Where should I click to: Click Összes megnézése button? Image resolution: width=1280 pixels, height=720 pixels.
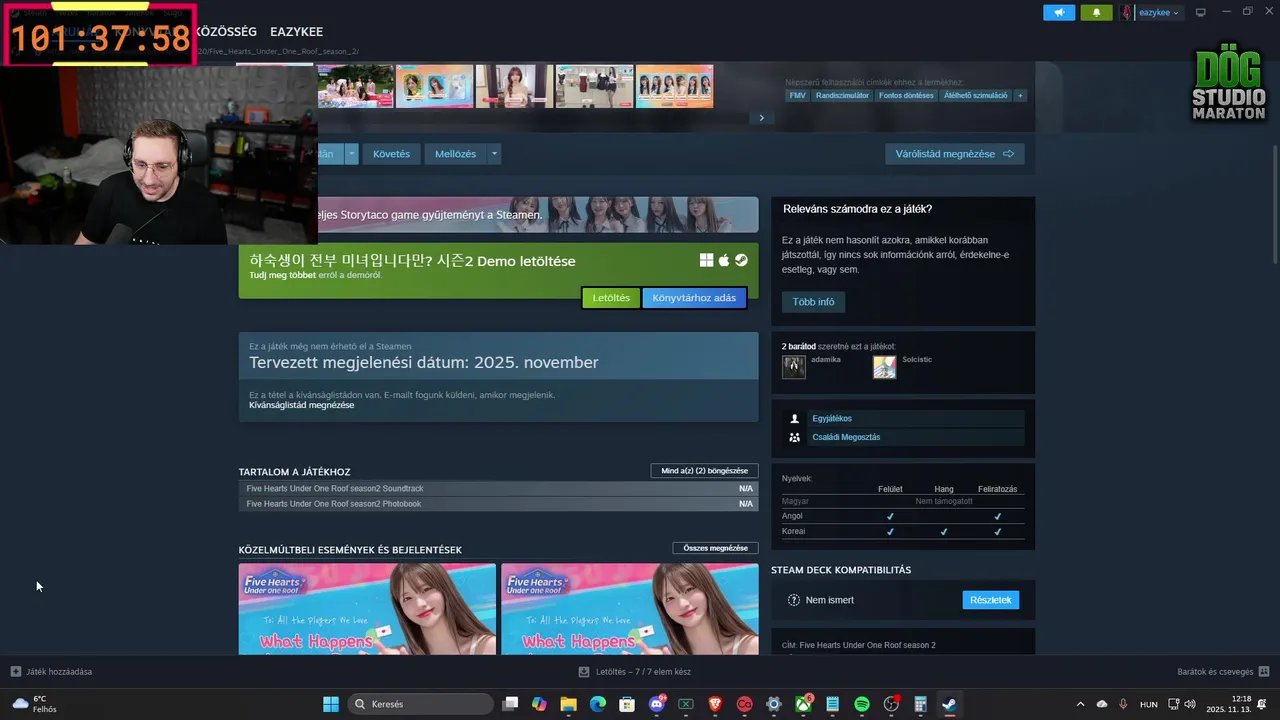coord(715,548)
